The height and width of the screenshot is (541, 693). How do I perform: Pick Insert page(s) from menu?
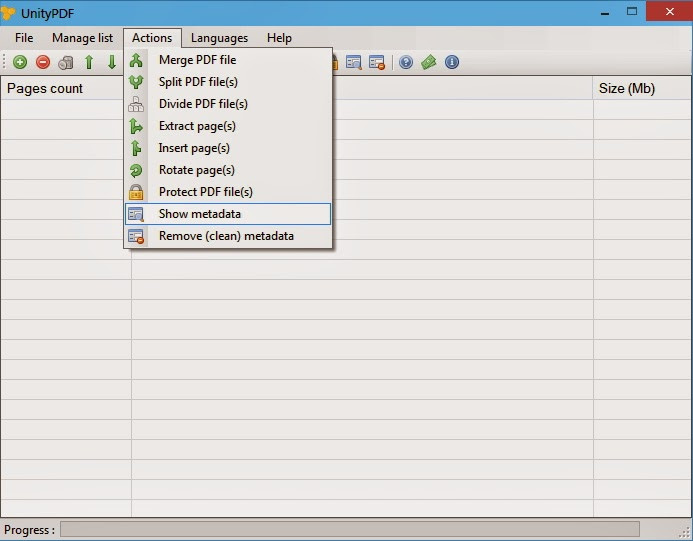[x=228, y=148]
